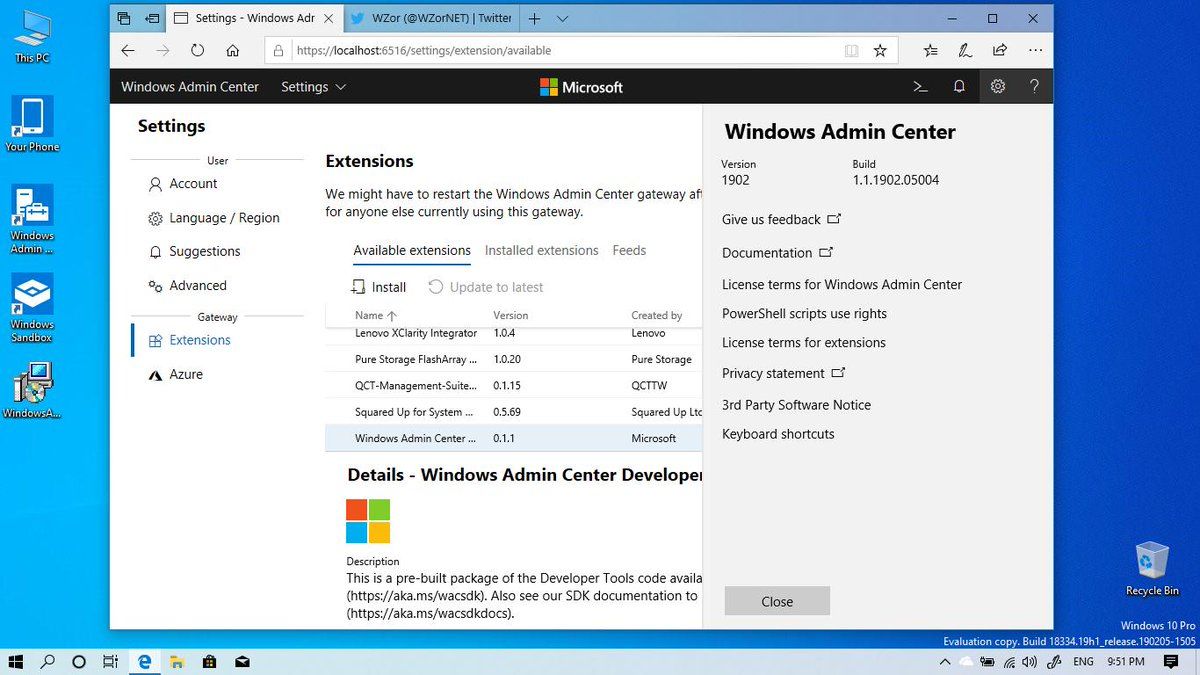Switch to Feeds tab
The height and width of the screenshot is (675, 1200).
pyautogui.click(x=629, y=251)
